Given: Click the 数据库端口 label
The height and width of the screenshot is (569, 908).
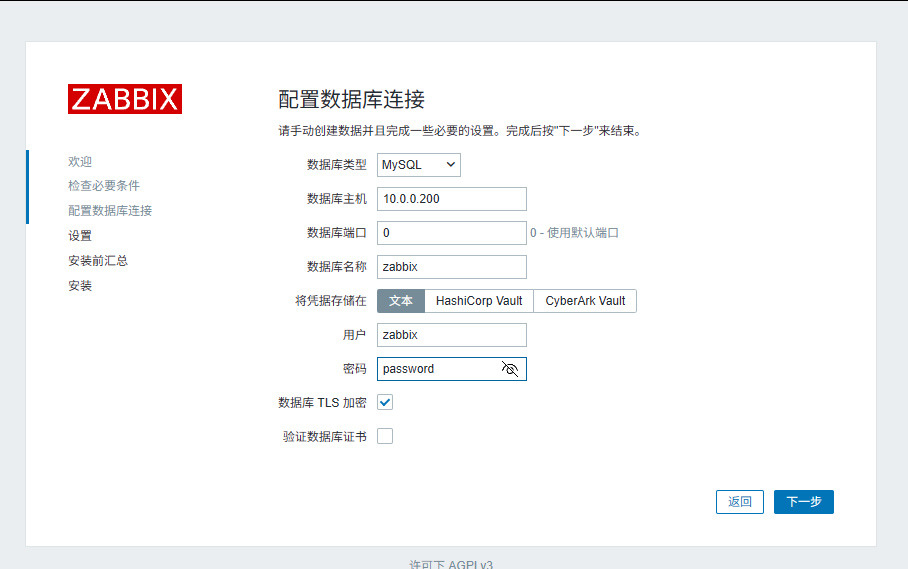Looking at the screenshot, I should [x=336, y=233].
